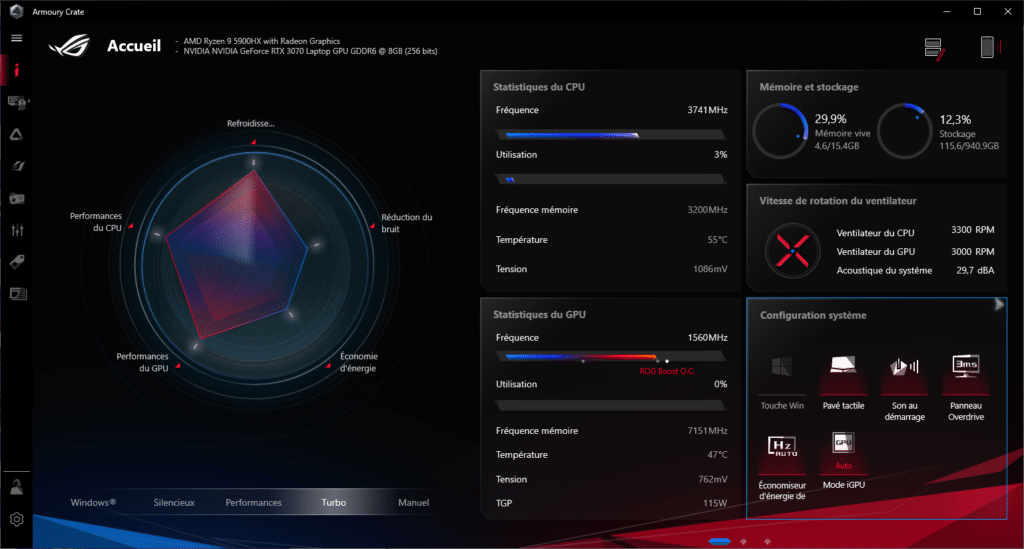Screen dimensions: 1024x549
Task: Click Ventilateur du GPU 3000 RPM
Action: [915, 251]
